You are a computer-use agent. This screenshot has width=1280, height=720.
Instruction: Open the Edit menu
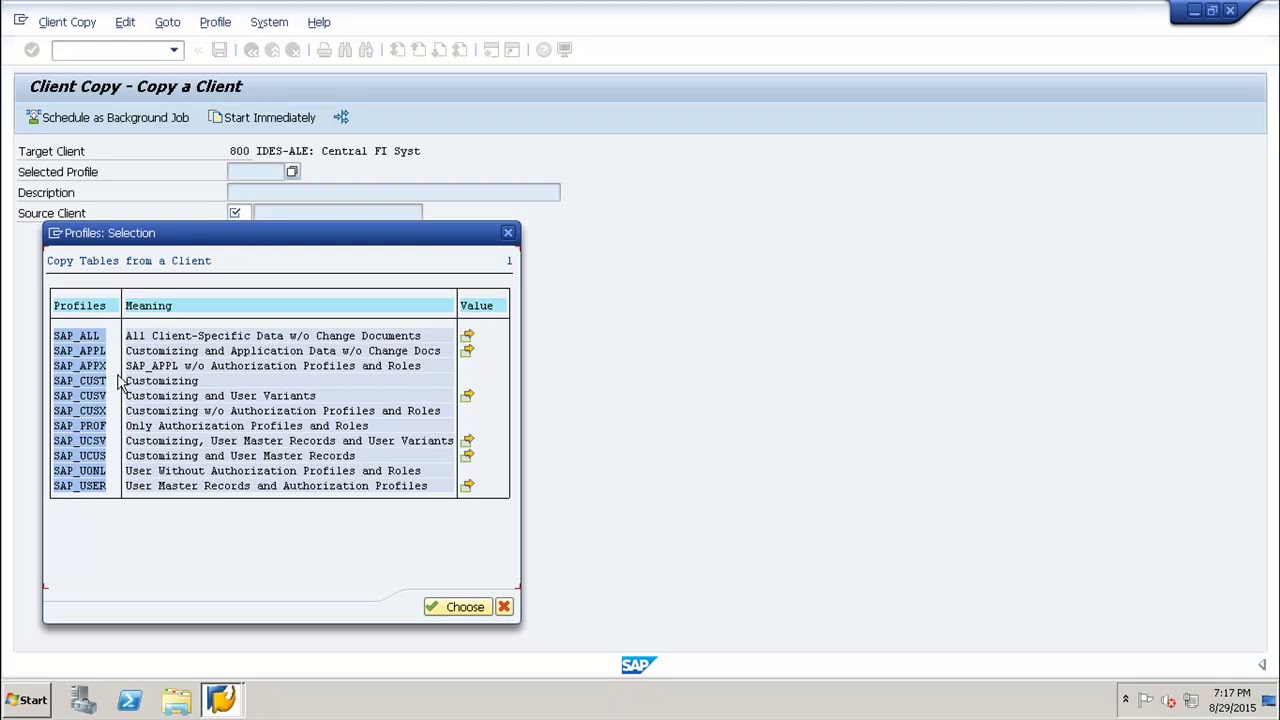tap(125, 22)
